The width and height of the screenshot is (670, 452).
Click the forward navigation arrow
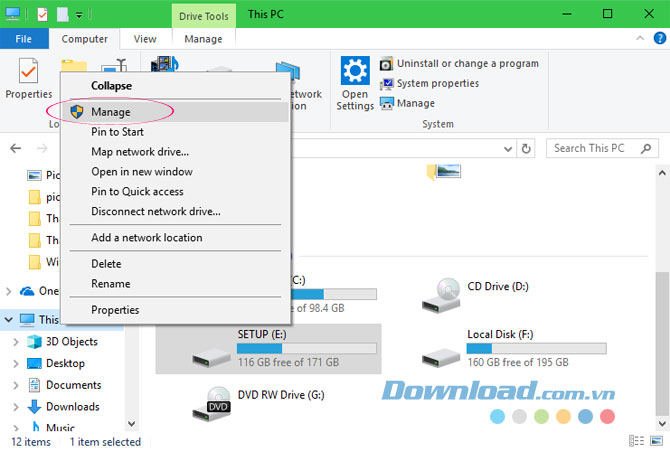[42, 148]
